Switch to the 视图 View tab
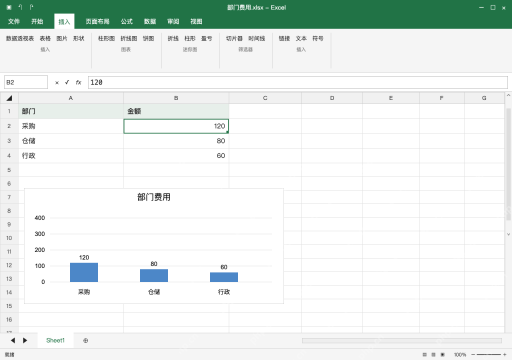 196,22
